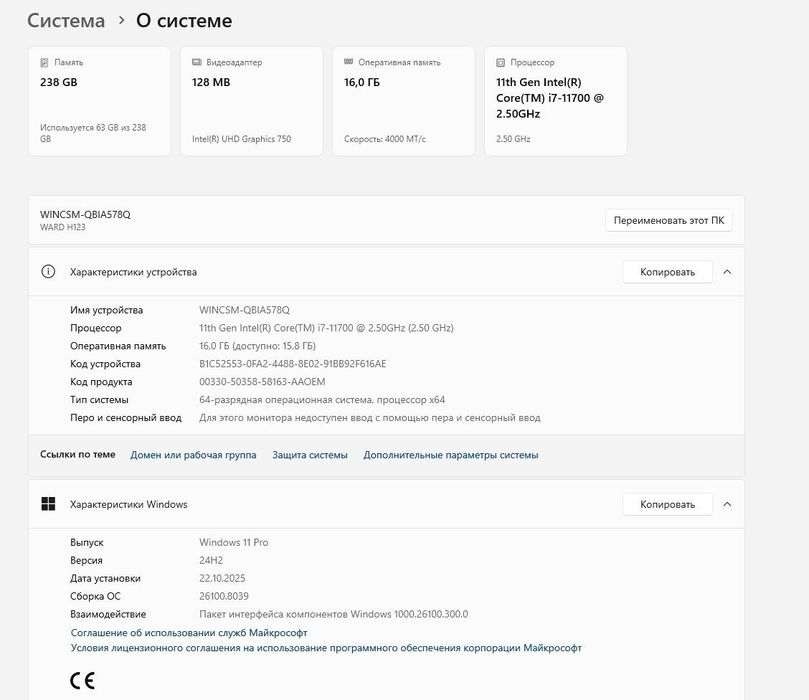Copy the device specifications
The height and width of the screenshot is (700, 809).
[667, 272]
